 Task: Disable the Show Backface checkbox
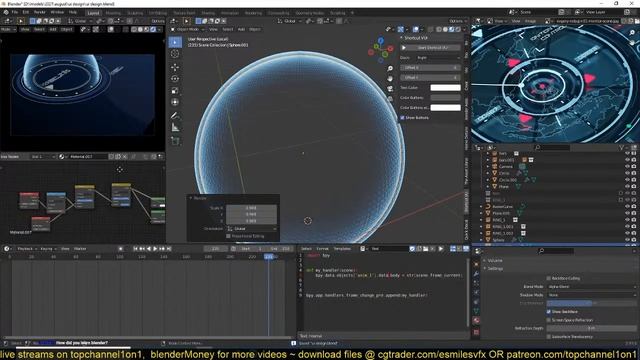[x=549, y=312]
